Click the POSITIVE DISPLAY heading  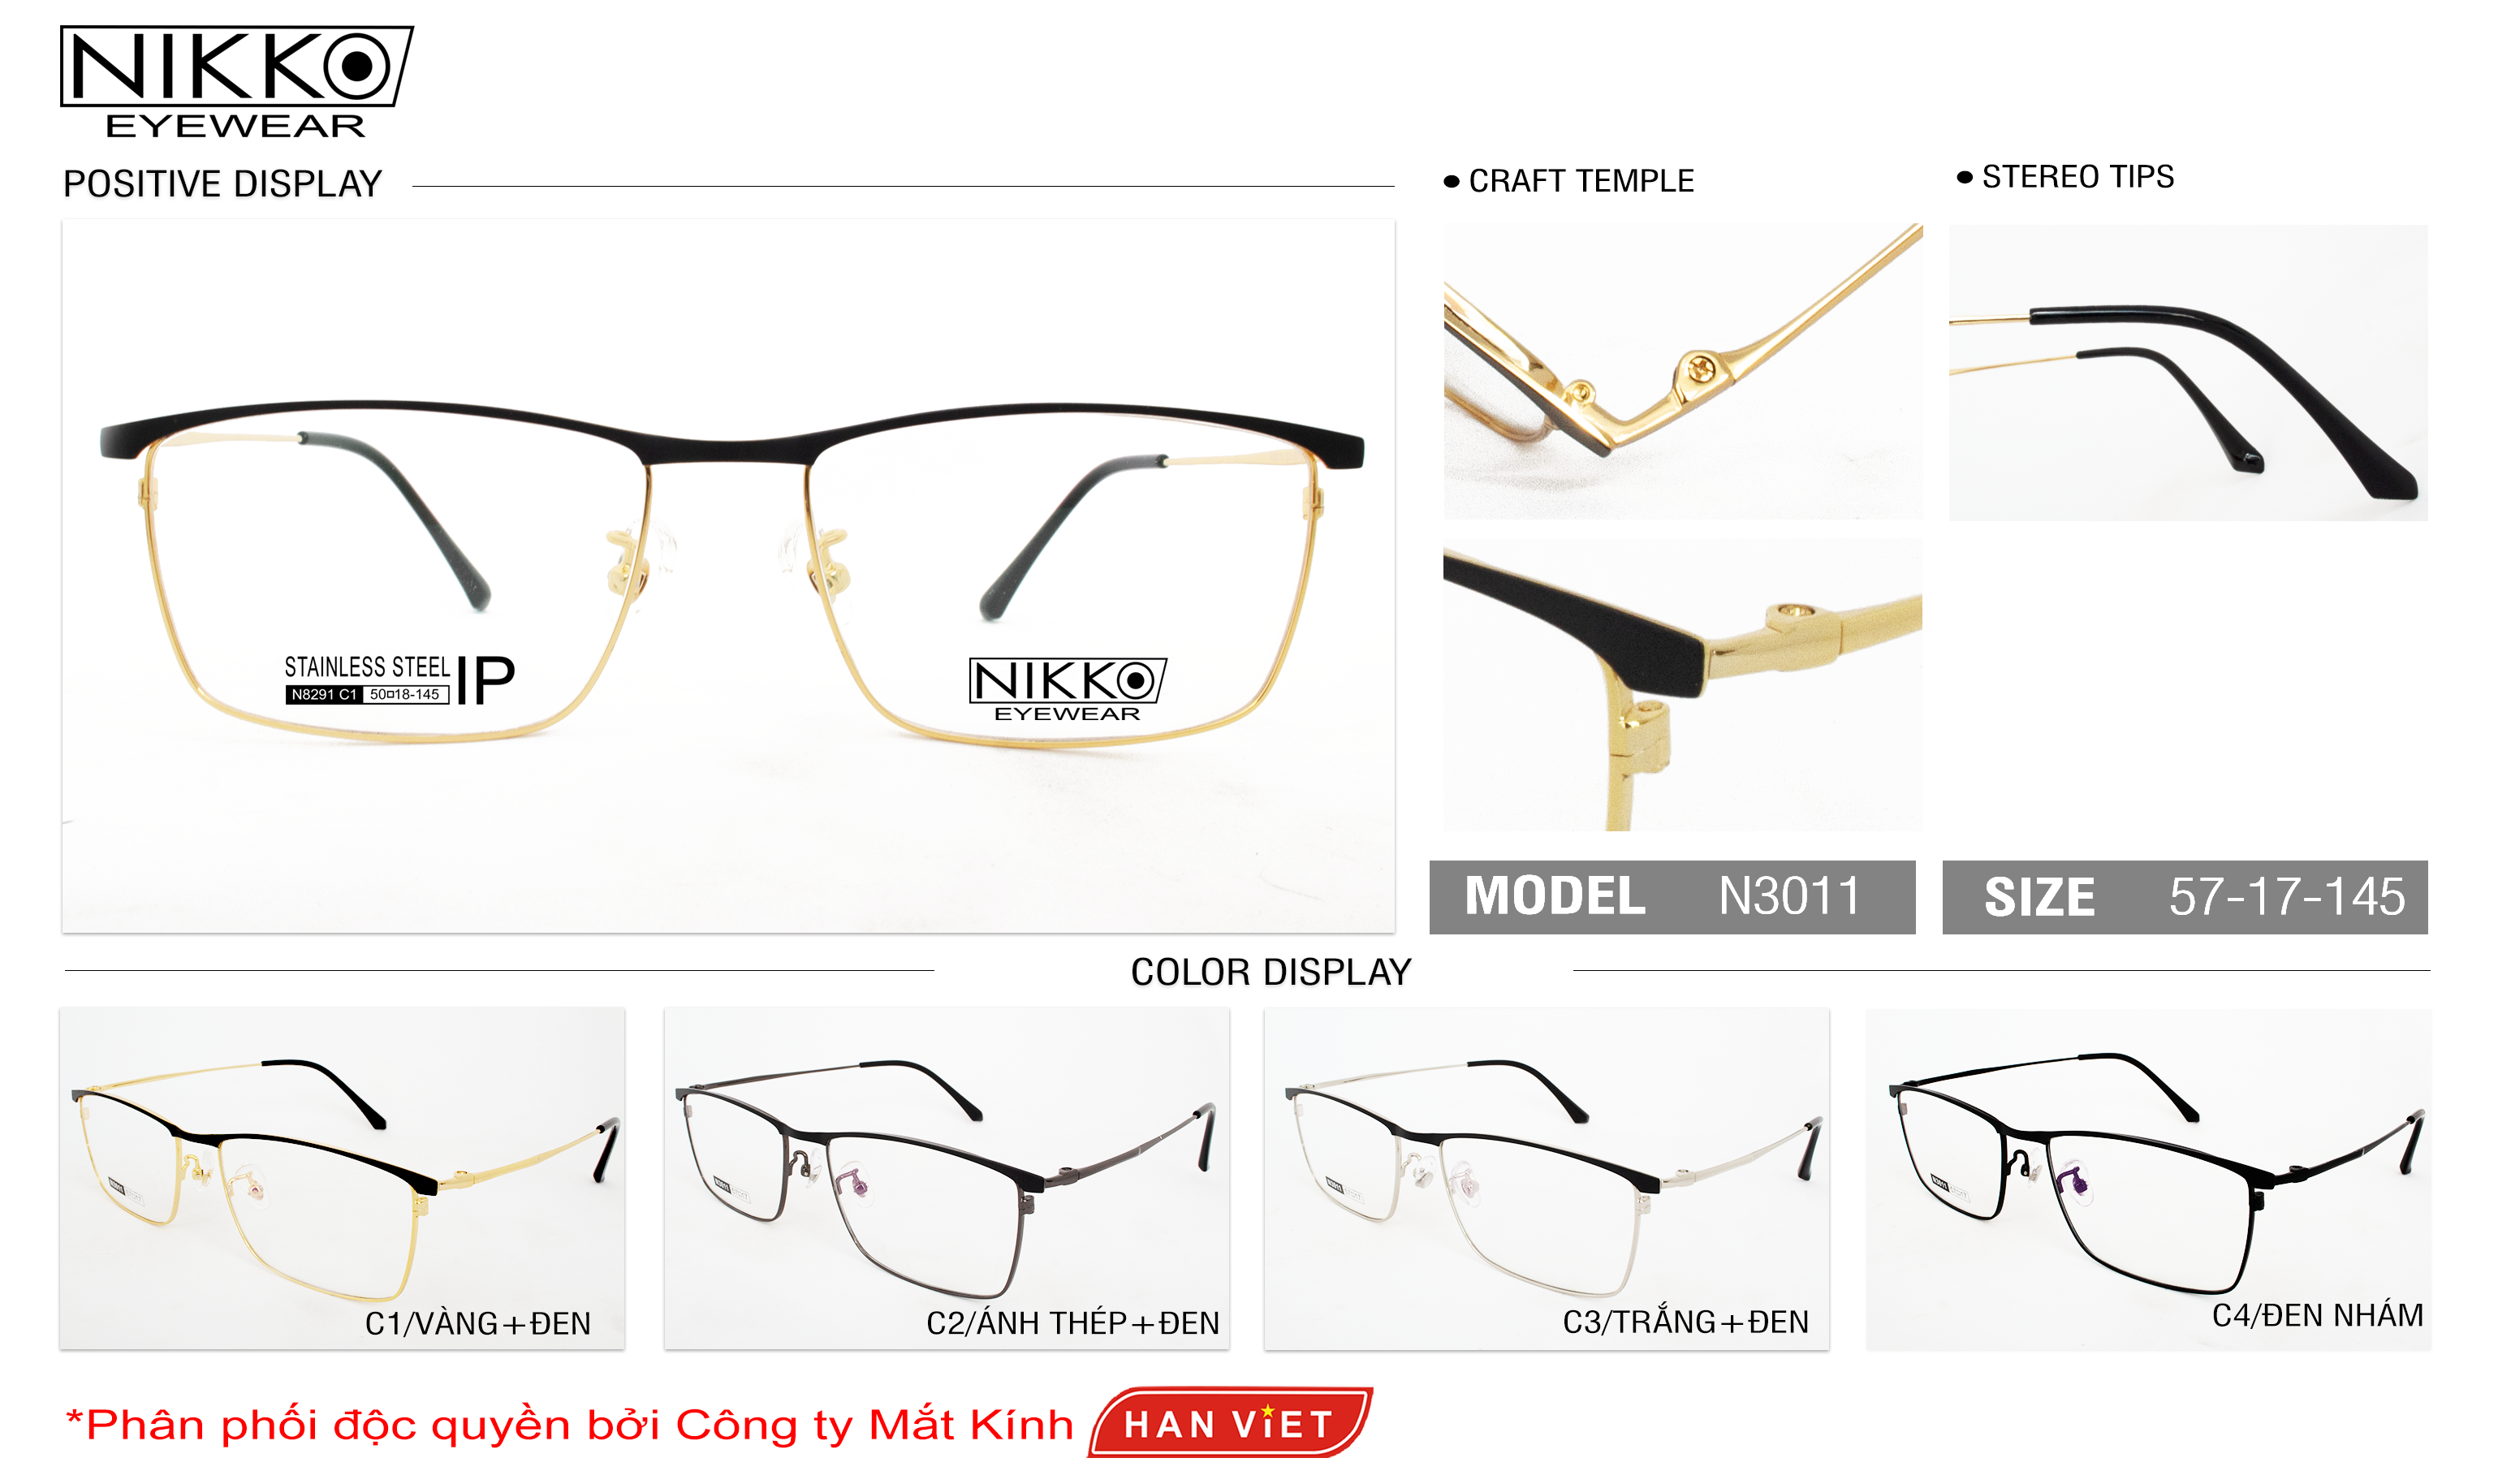tap(222, 184)
